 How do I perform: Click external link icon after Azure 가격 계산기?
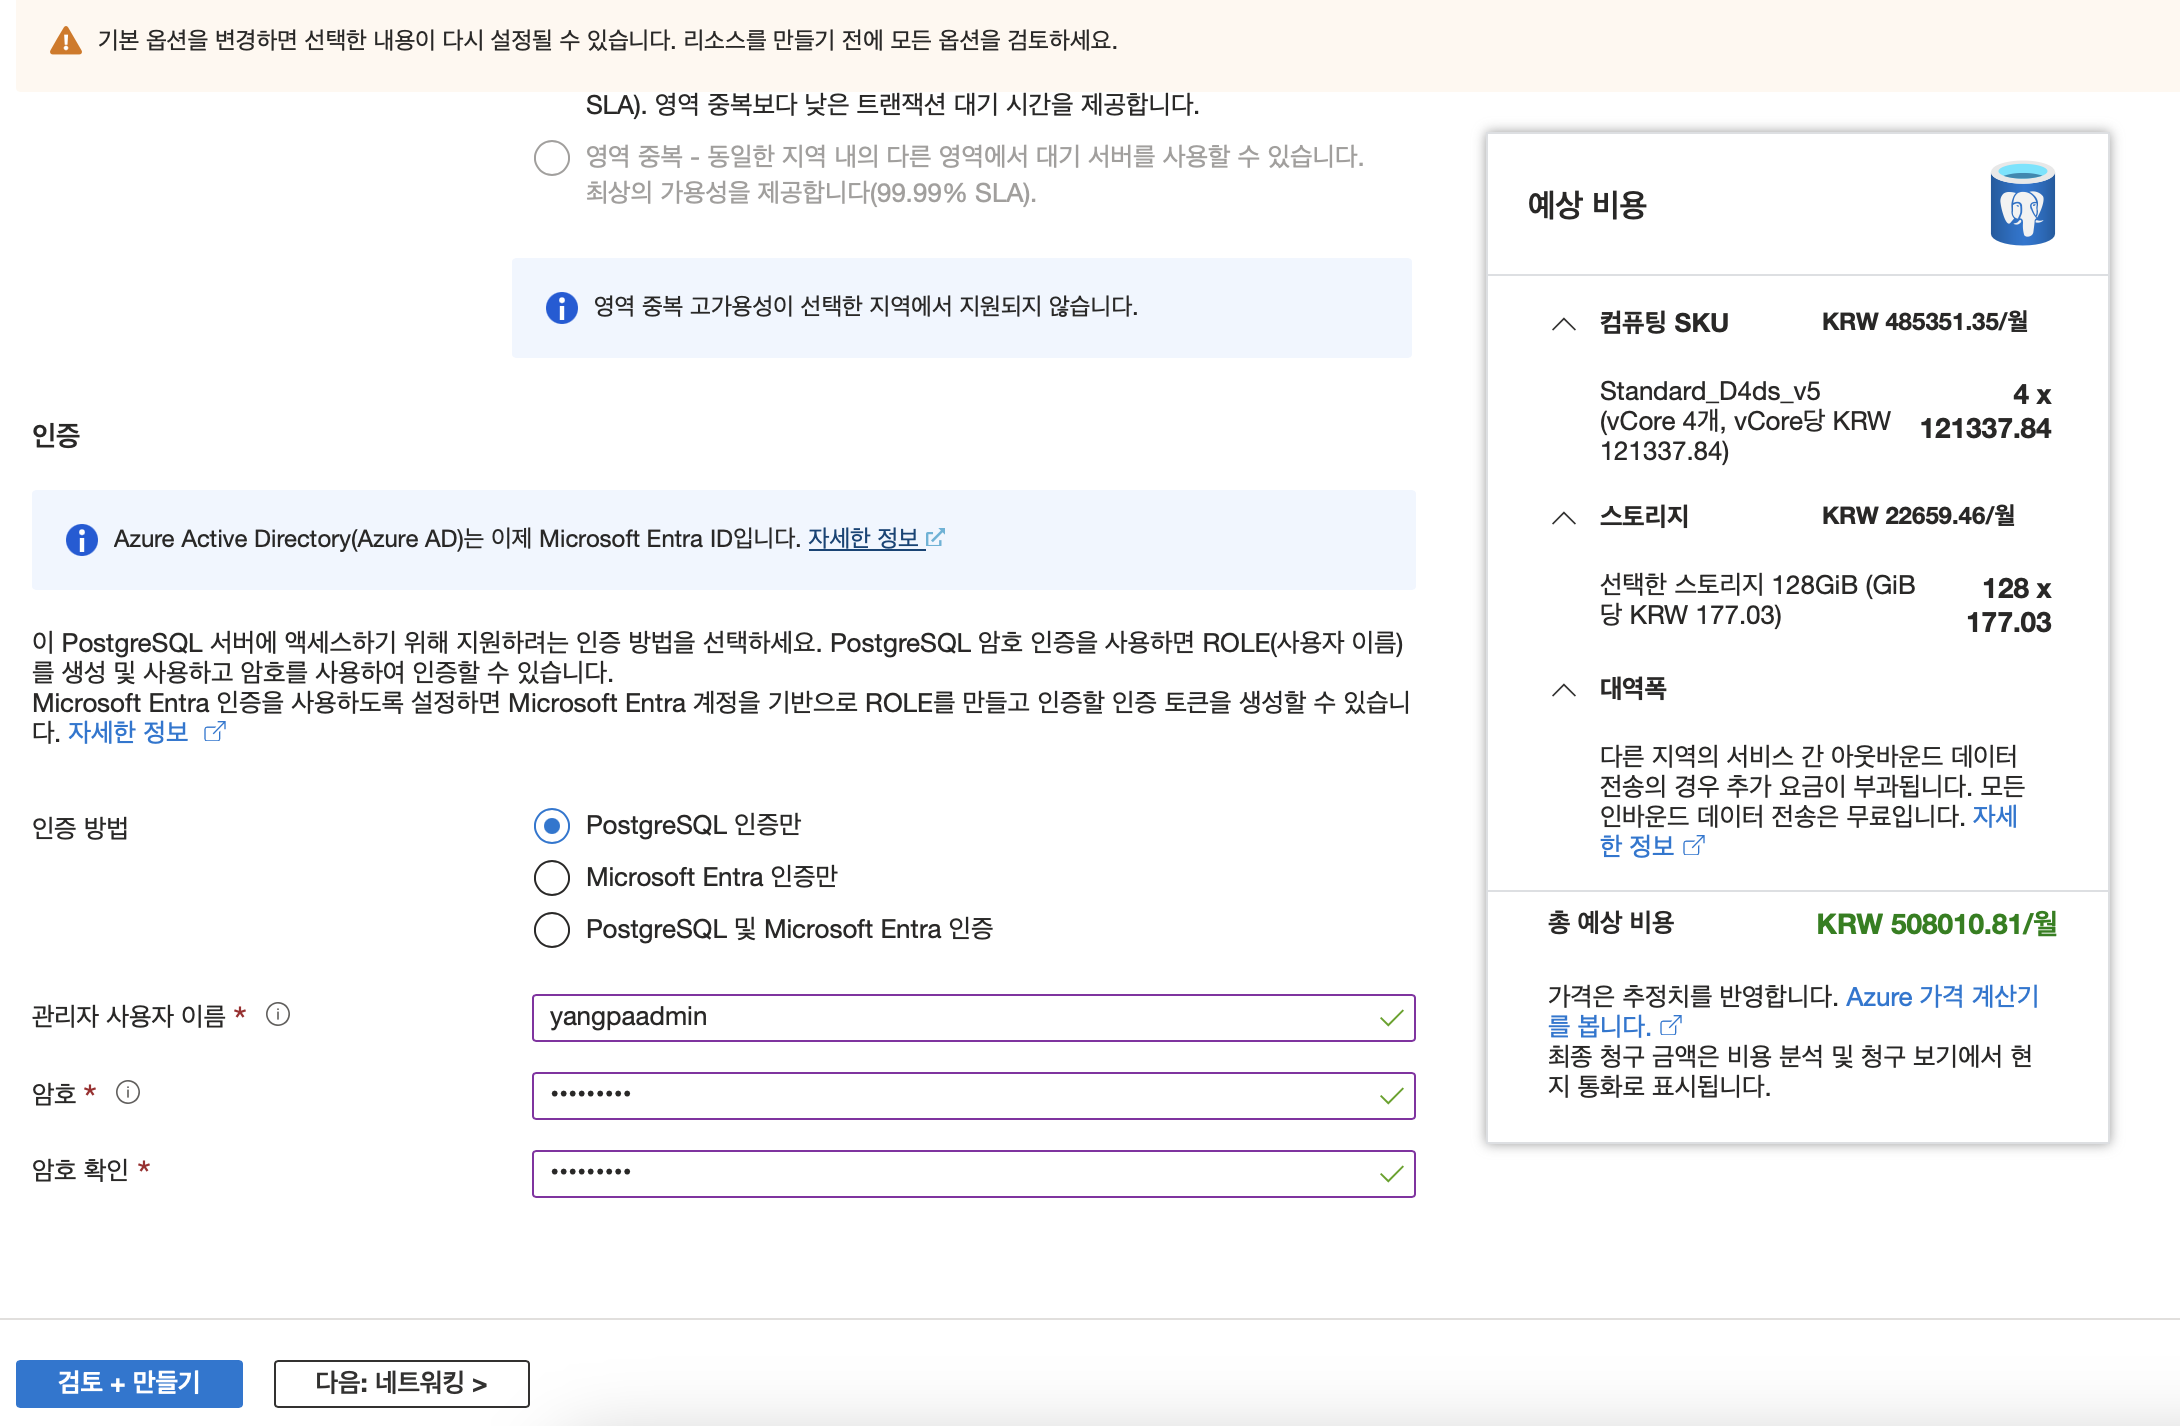(x=1671, y=1026)
